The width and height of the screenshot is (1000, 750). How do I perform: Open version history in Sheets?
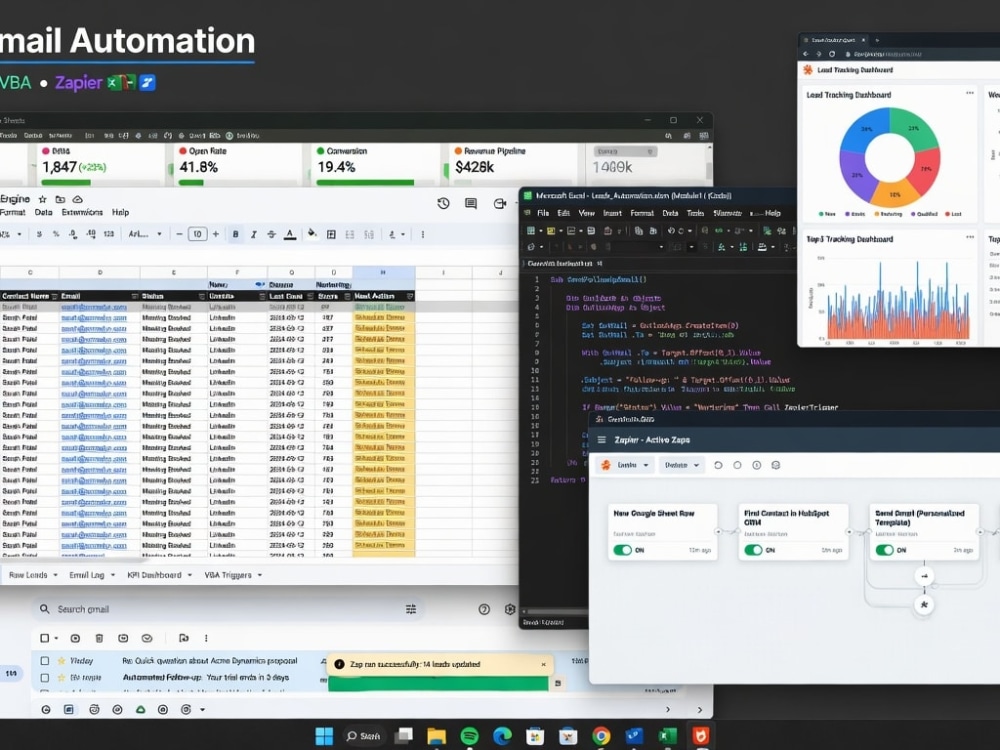443,203
